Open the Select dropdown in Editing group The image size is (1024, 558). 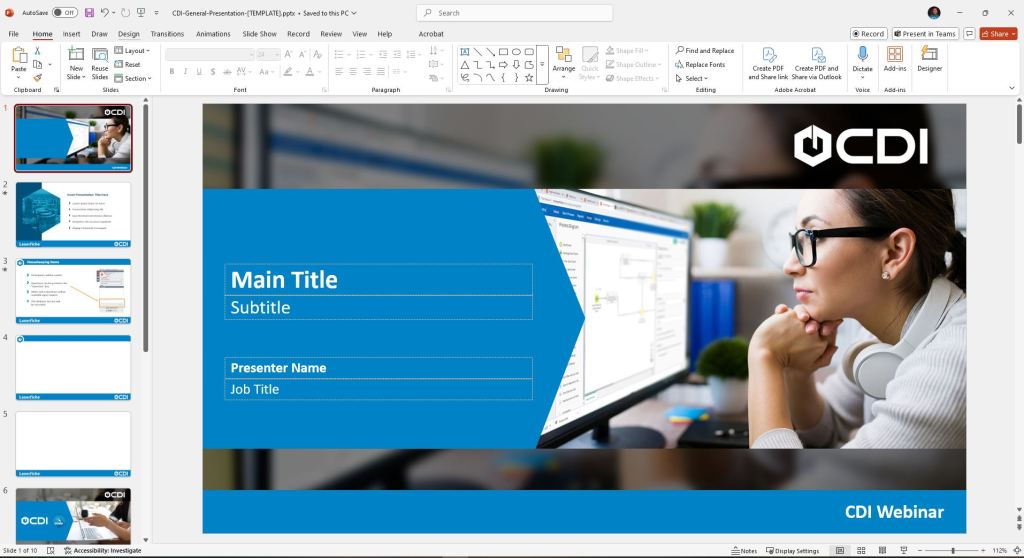click(695, 78)
